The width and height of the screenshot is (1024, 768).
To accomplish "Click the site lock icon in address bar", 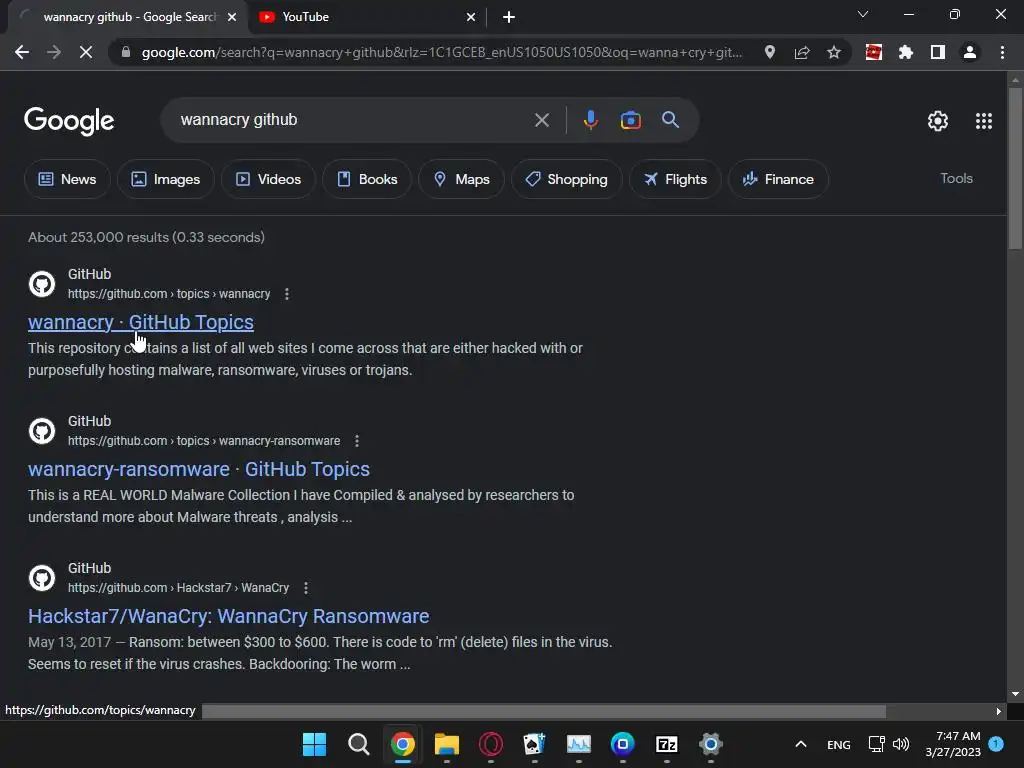I will tap(125, 52).
